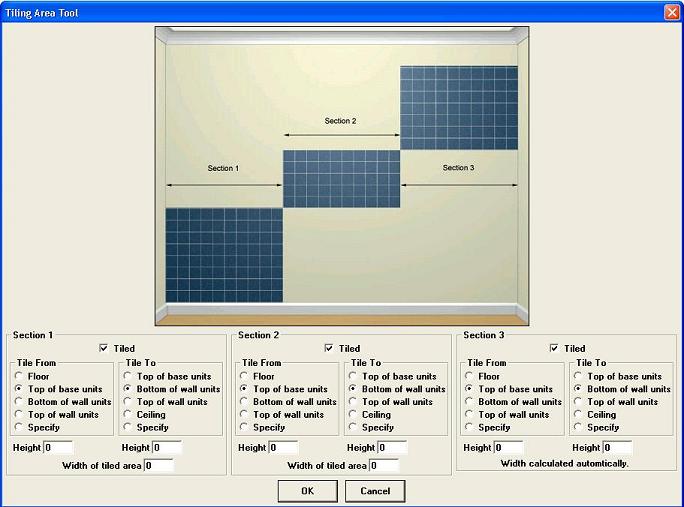Click Section 1 Tile To Height field
Image resolution: width=684 pixels, height=507 pixels.
[167, 448]
